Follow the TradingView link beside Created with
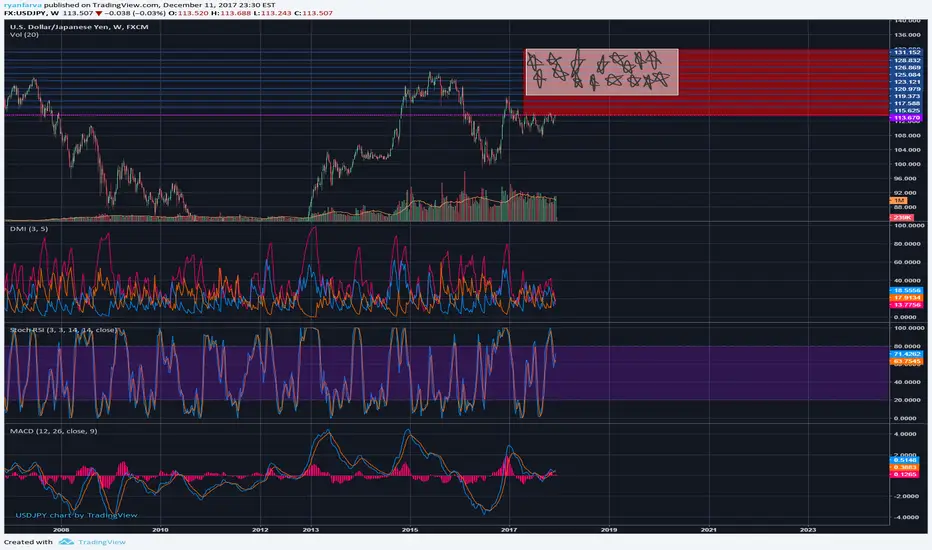The height and width of the screenshot is (550, 932). [x=102, y=542]
